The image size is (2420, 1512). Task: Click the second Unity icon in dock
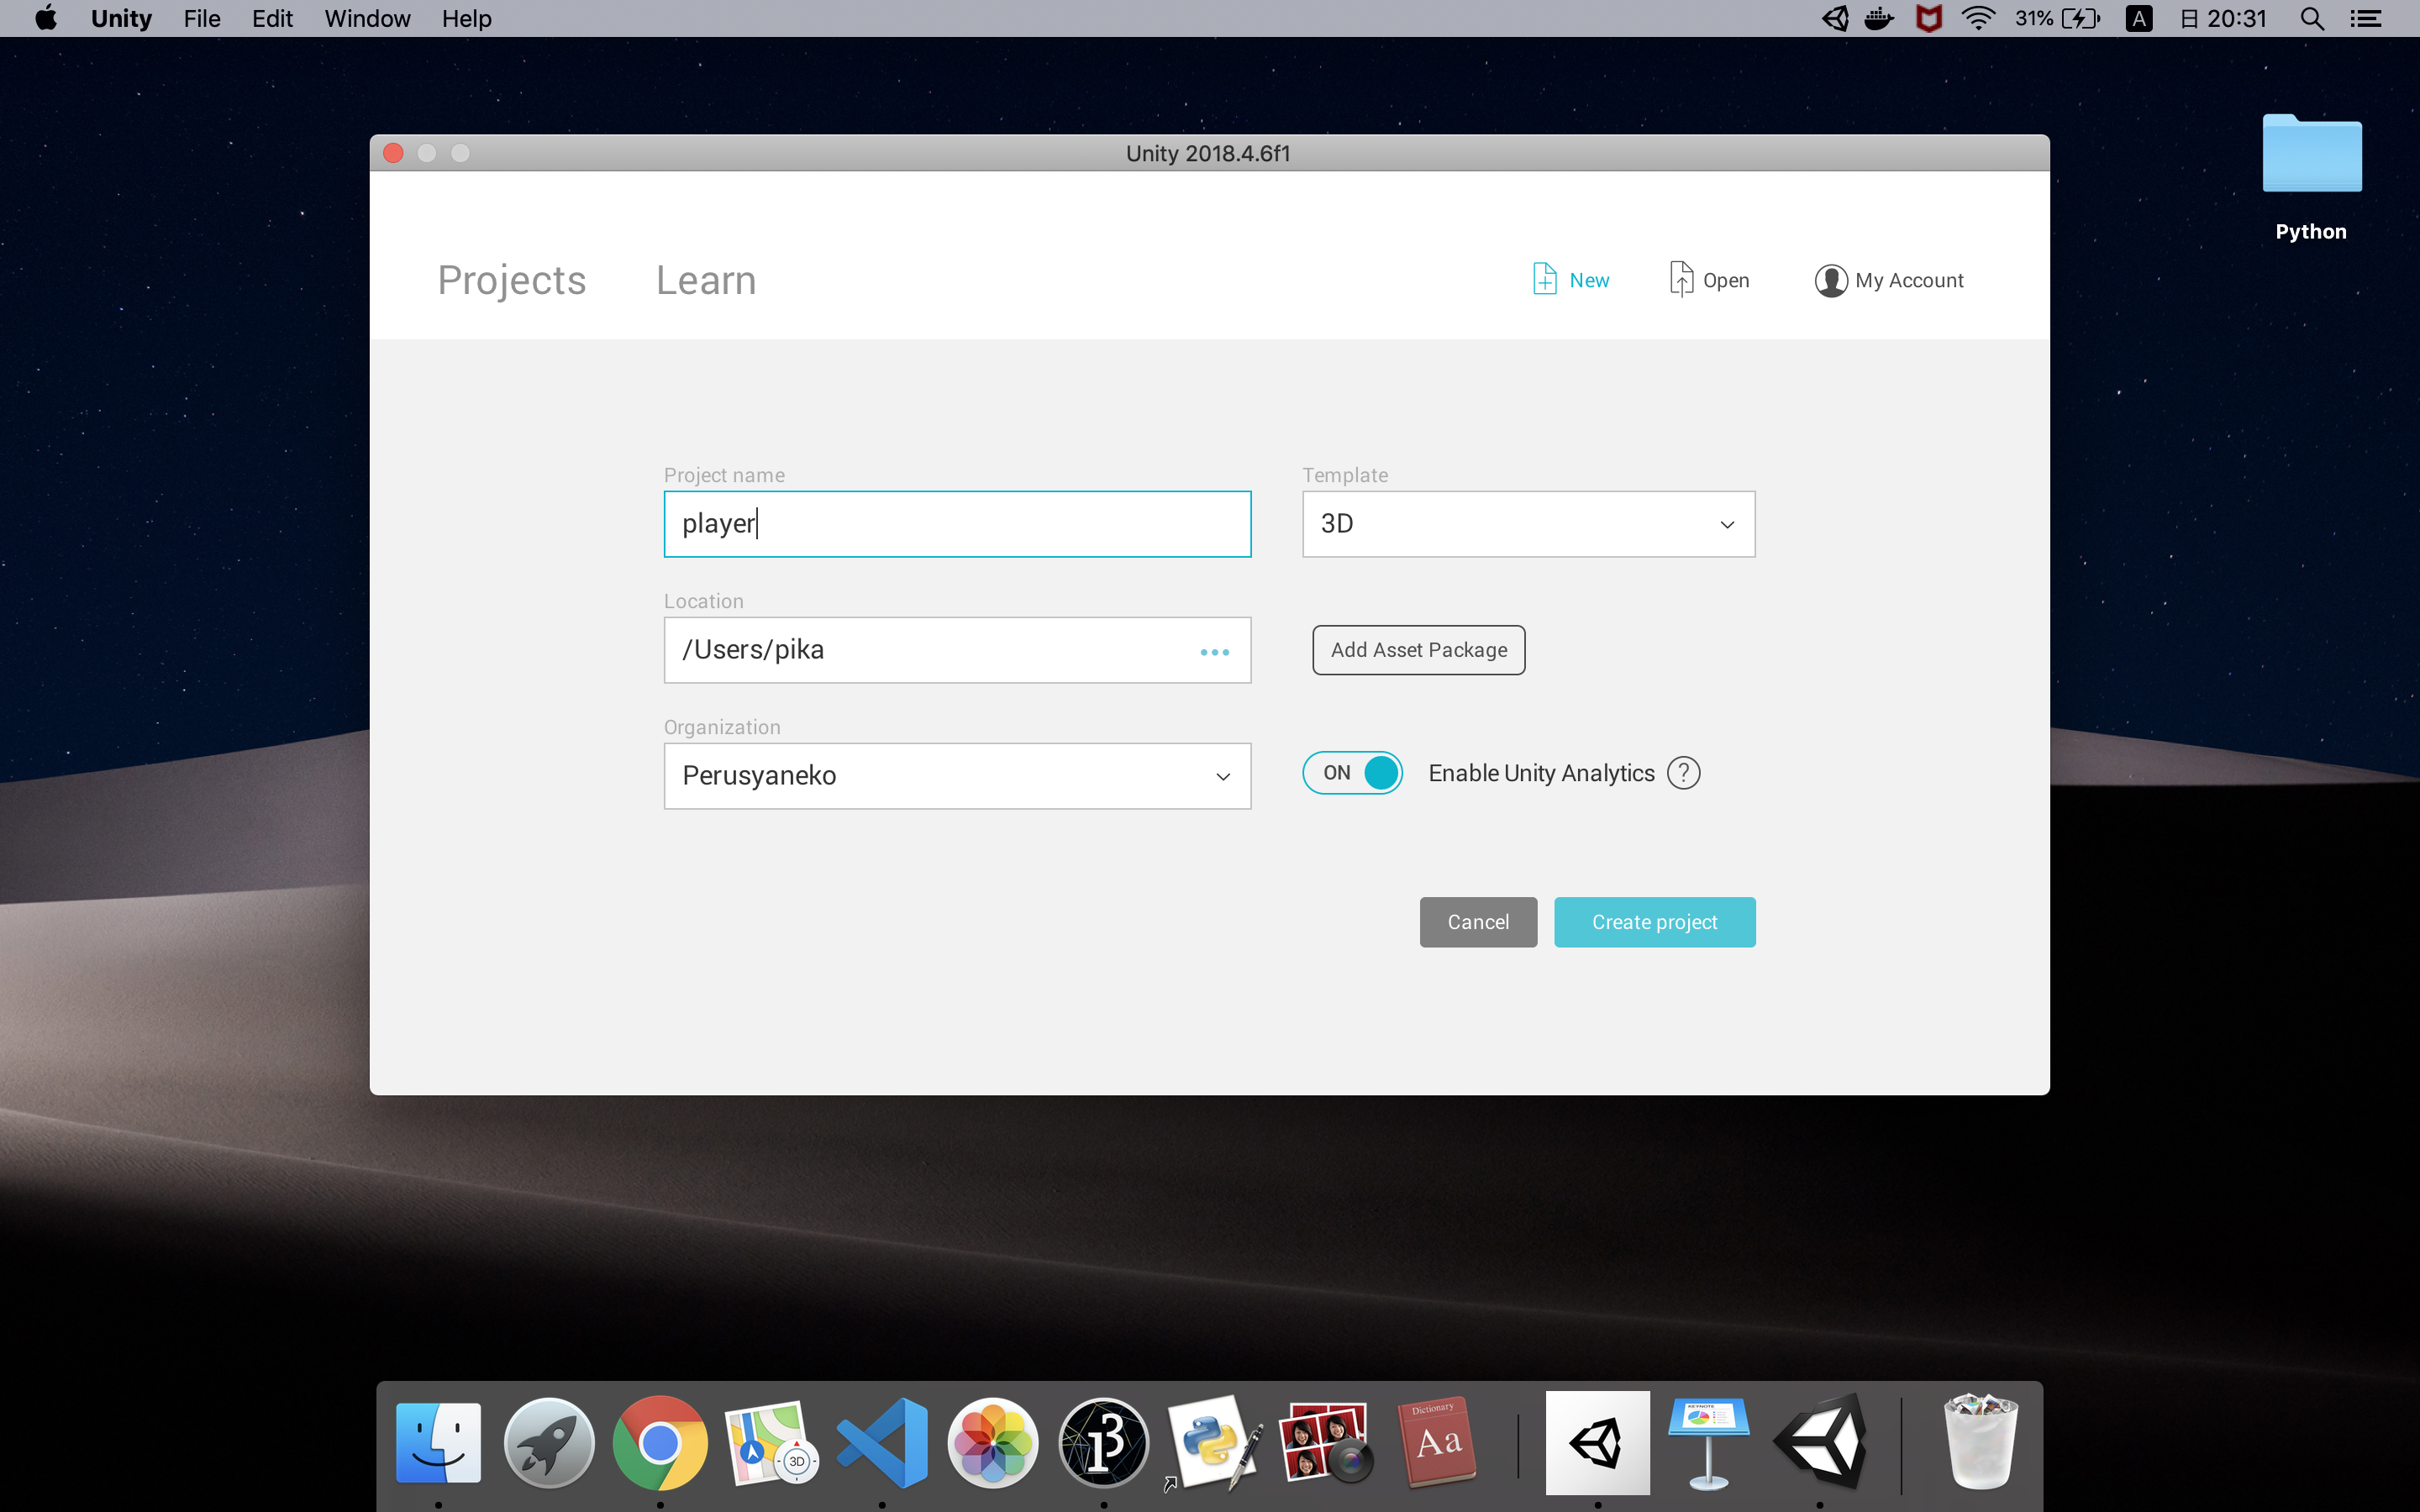tap(1826, 1442)
